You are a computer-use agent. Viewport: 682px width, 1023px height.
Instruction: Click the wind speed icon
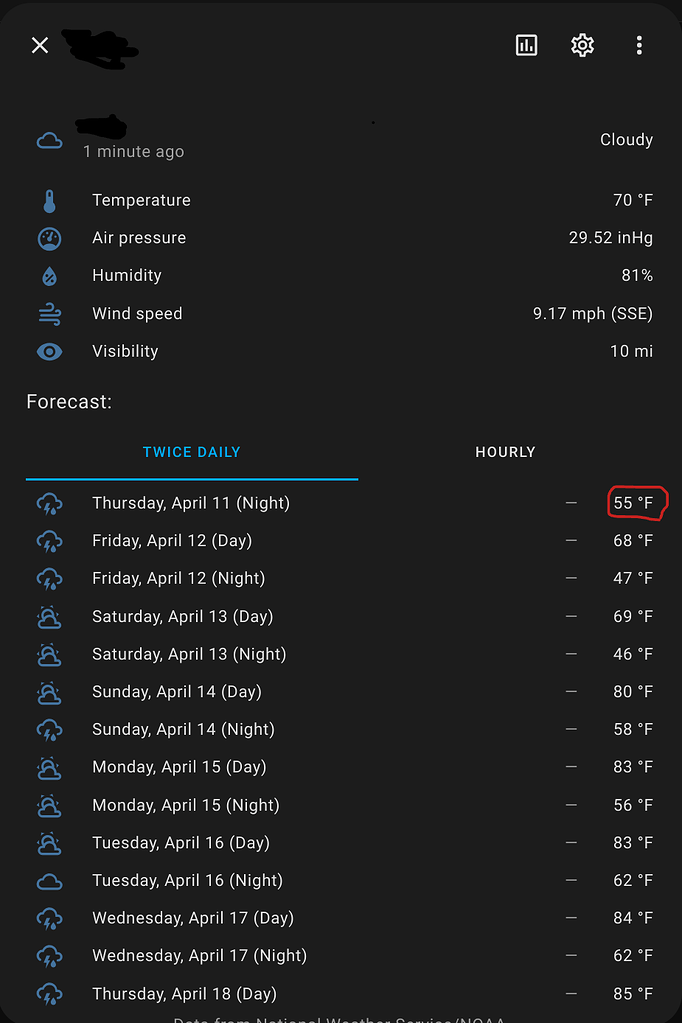point(50,313)
